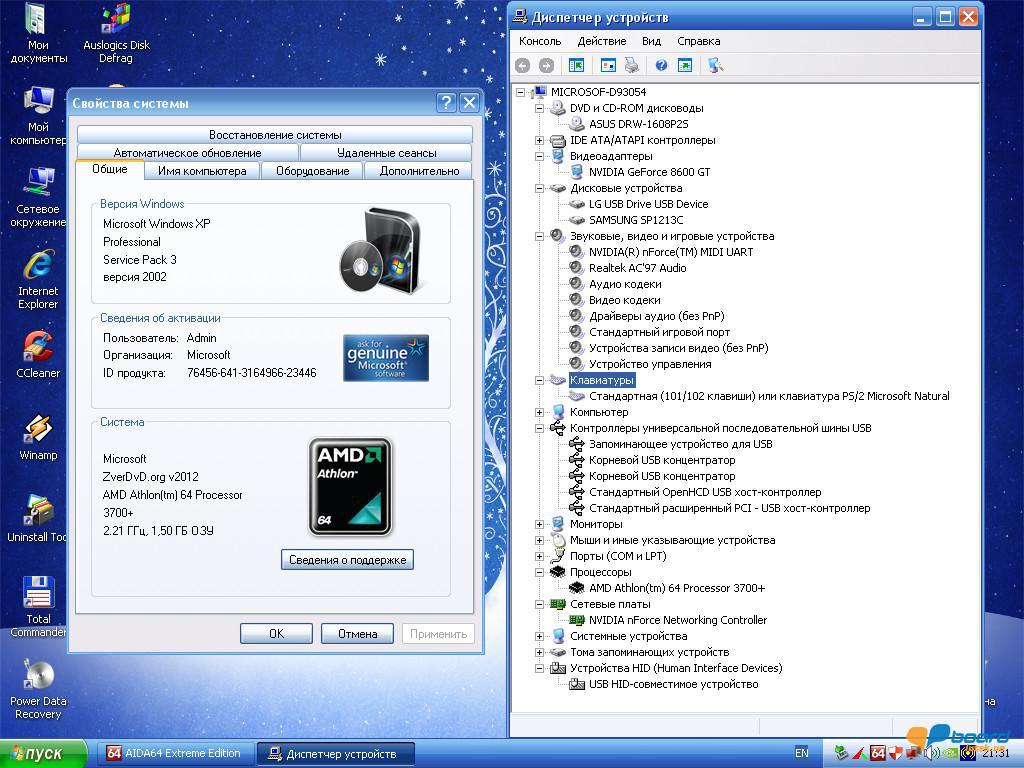Click the Сведения о поддержке button

click(x=347, y=560)
